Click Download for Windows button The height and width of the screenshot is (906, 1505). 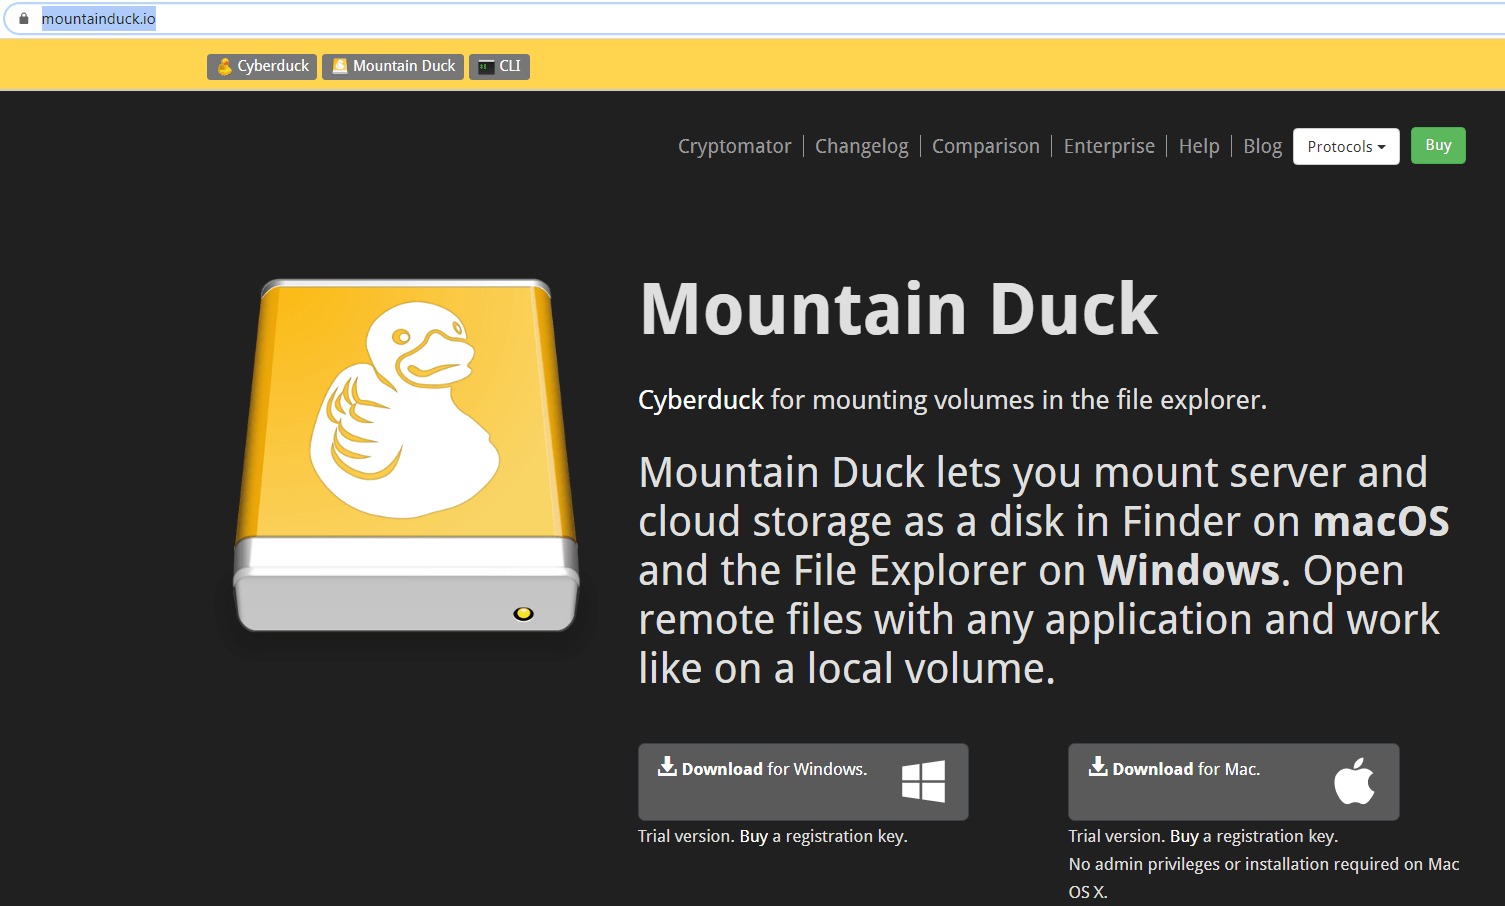coord(803,781)
